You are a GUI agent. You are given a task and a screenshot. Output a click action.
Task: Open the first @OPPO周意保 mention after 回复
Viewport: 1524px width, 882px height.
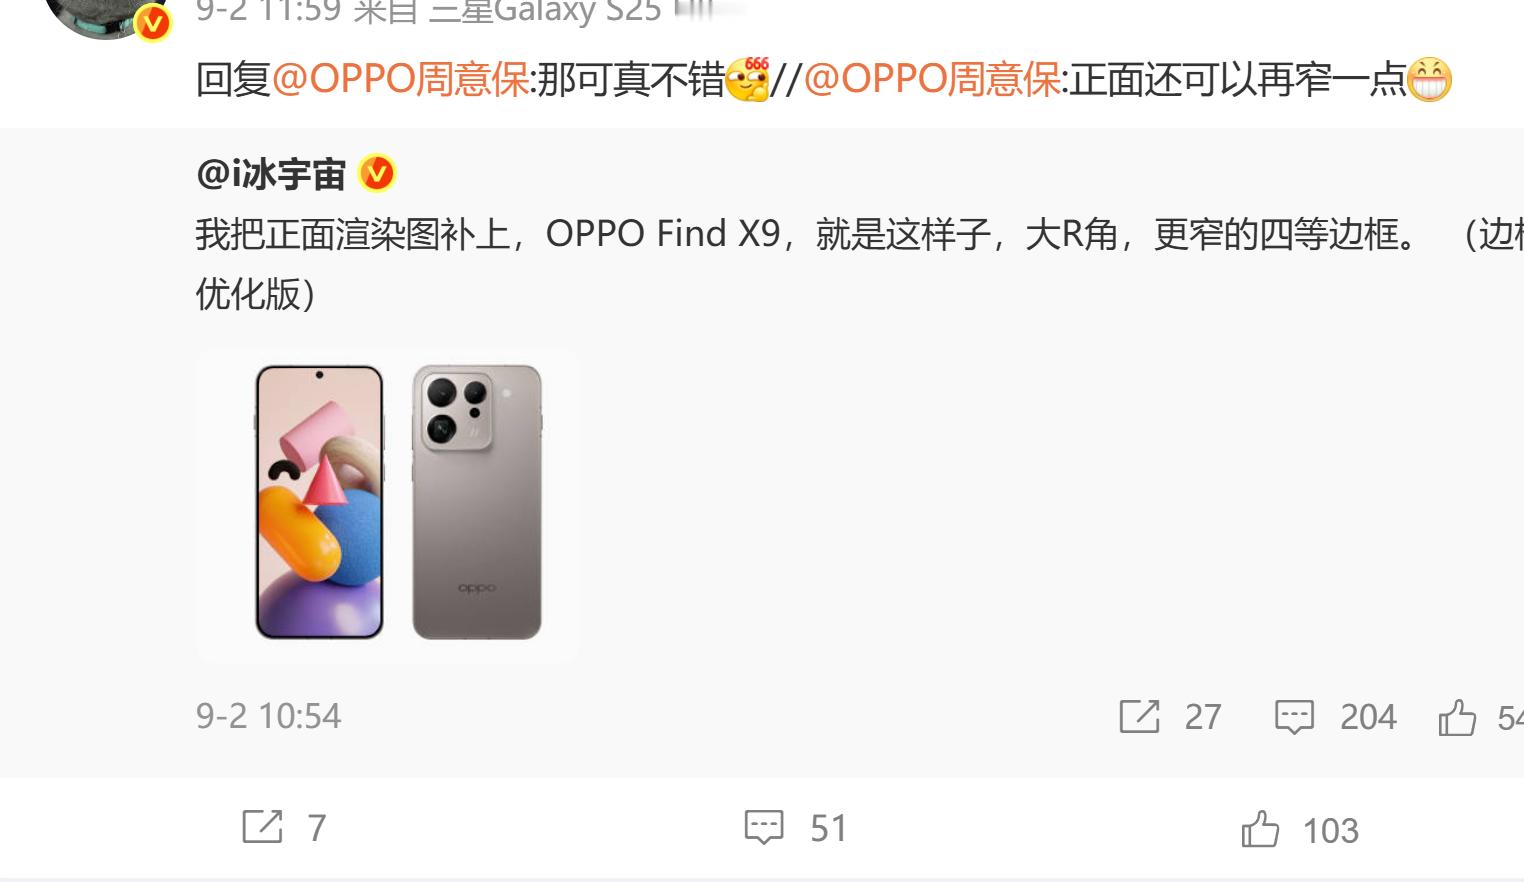400,80
